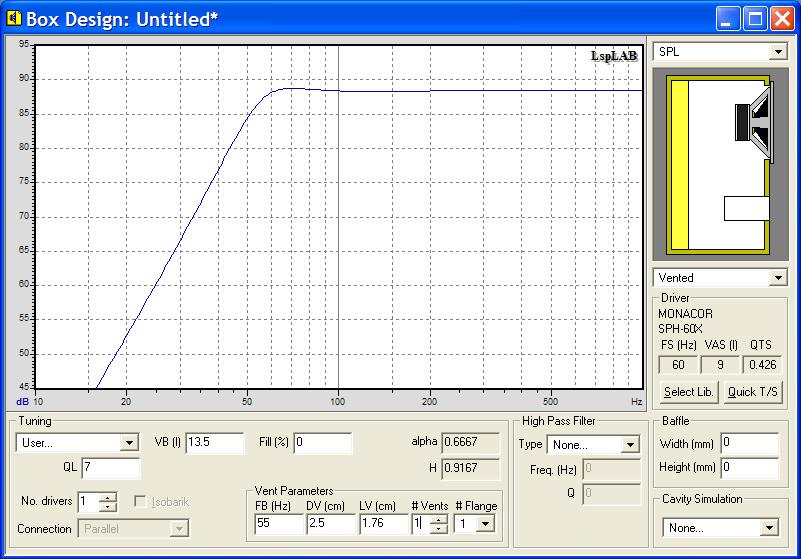
Task: Click the Fill (%) input field
Action: (x=323, y=442)
